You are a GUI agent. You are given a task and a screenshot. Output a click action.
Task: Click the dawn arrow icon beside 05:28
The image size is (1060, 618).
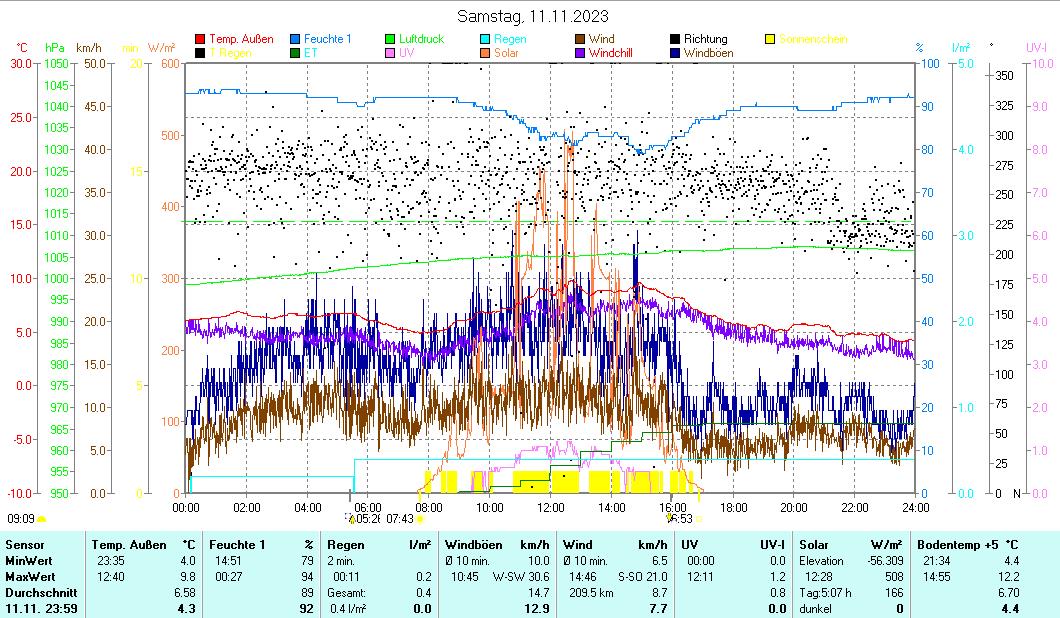coord(350,518)
